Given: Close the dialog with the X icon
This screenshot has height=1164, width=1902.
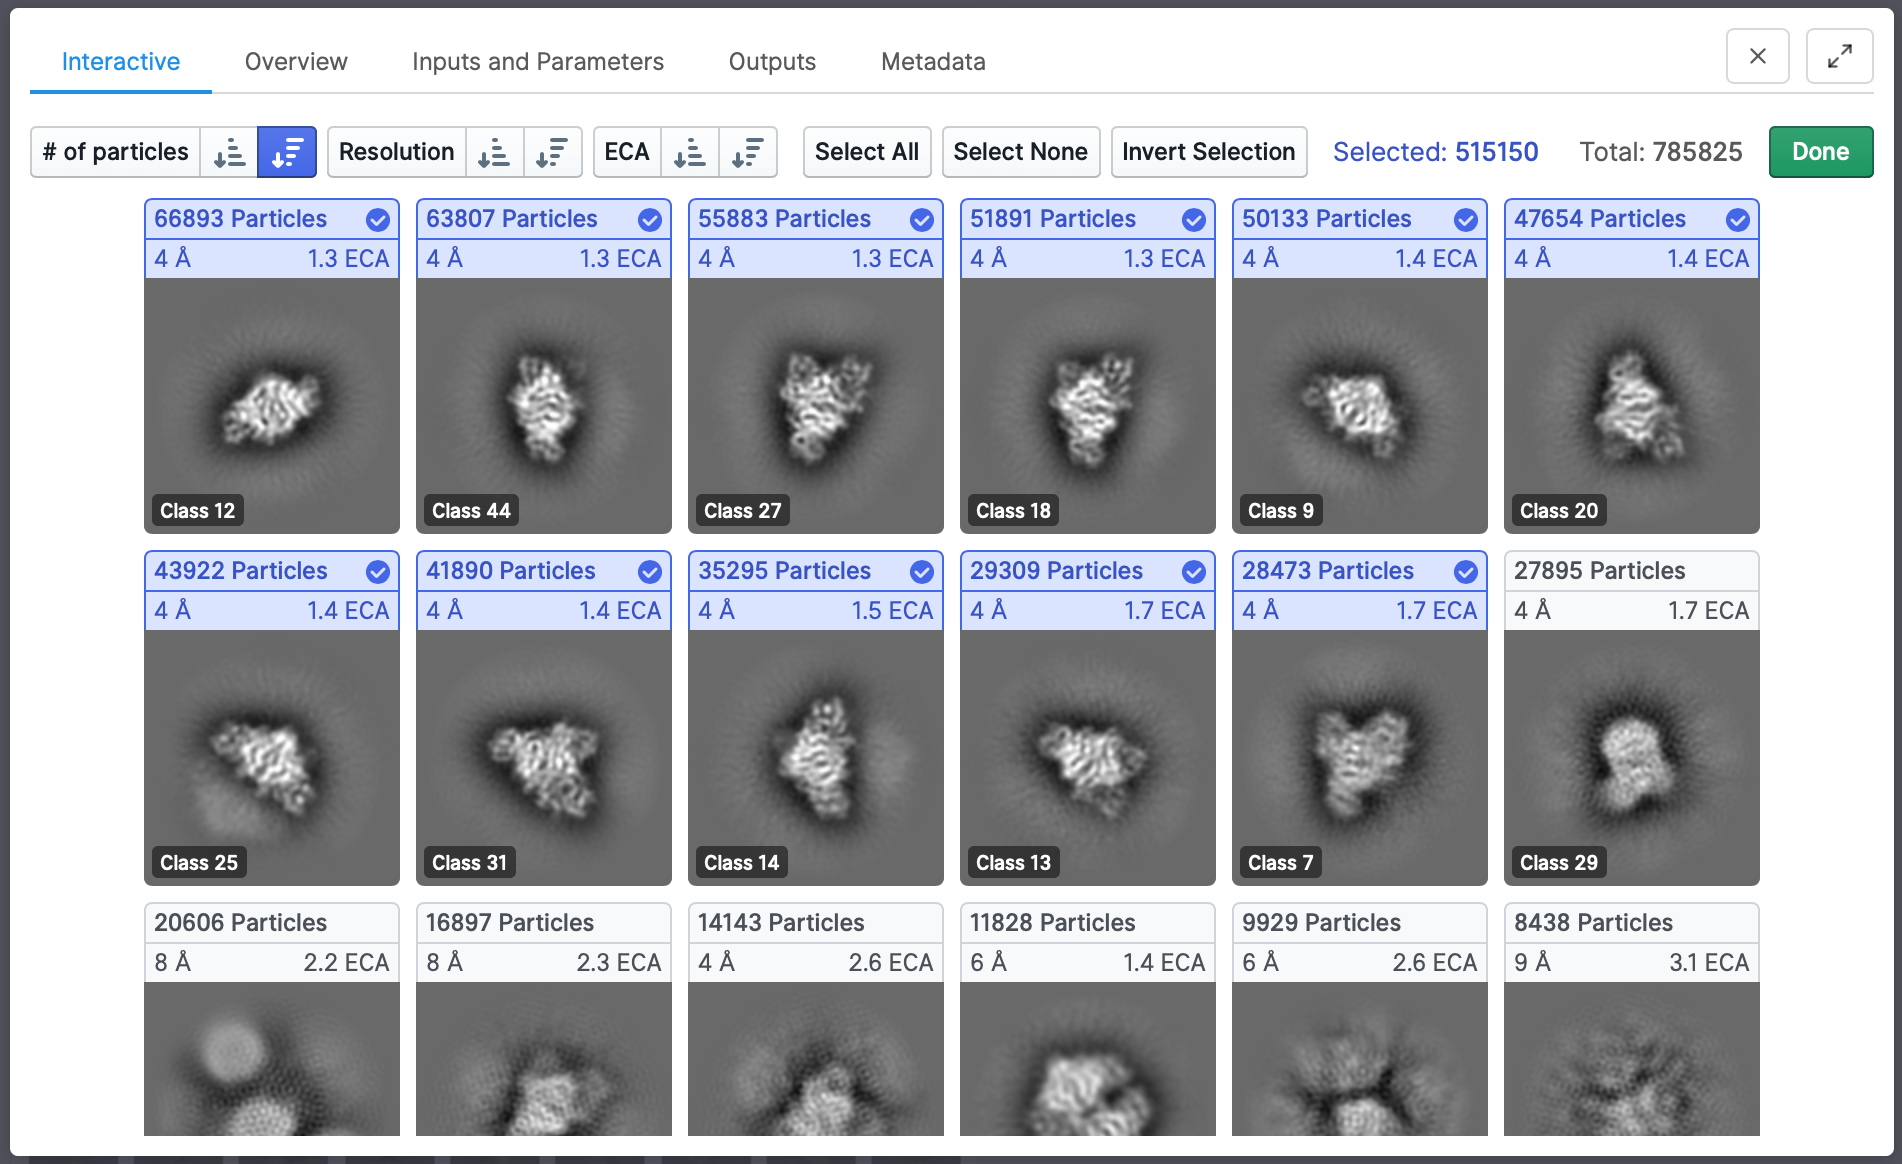Looking at the screenshot, I should [1757, 56].
